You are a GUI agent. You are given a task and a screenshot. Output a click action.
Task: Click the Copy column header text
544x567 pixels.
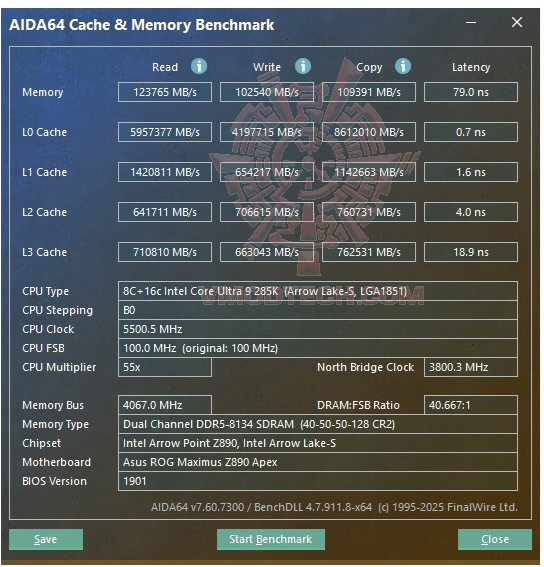pos(369,68)
